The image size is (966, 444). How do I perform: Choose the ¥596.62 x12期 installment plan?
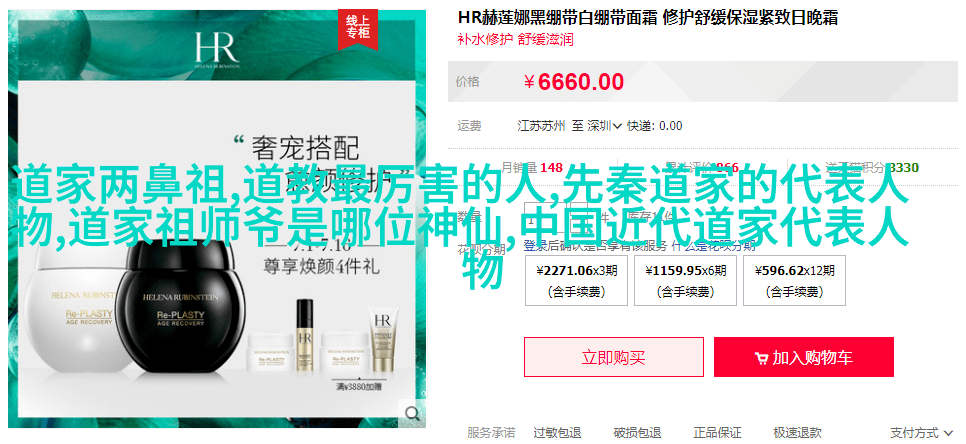[x=794, y=280]
